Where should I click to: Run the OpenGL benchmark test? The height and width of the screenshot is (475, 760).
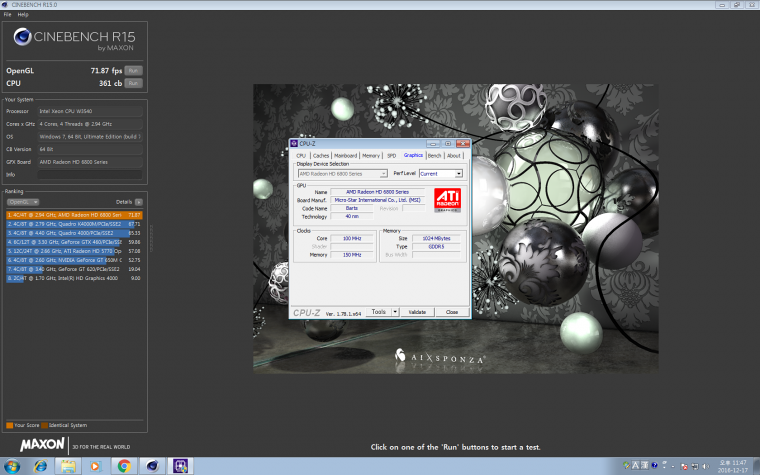133,71
